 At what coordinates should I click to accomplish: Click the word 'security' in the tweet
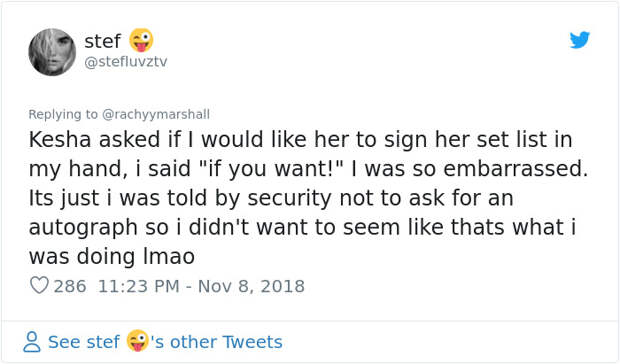coord(290,199)
